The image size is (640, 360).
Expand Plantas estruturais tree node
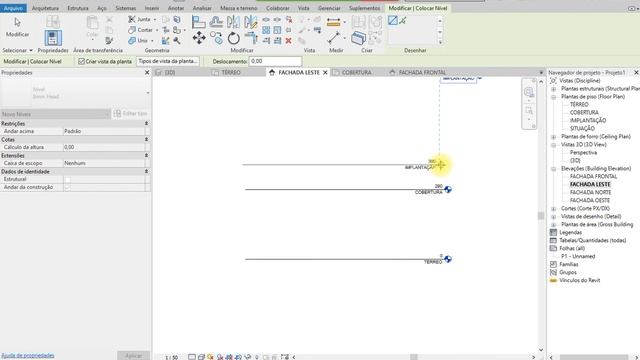[x=553, y=89]
